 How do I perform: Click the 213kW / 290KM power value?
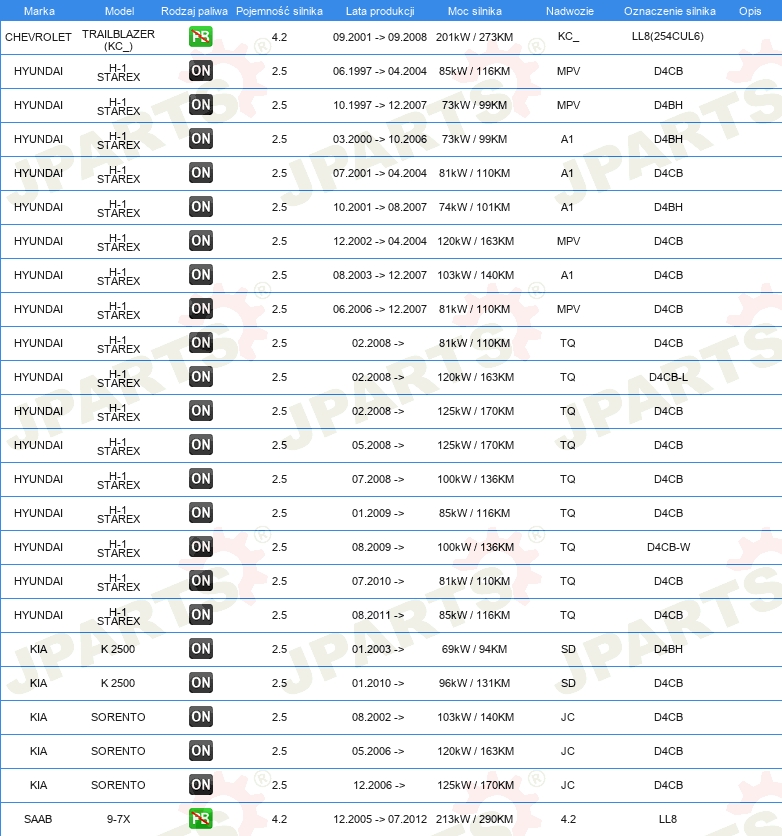[474, 819]
